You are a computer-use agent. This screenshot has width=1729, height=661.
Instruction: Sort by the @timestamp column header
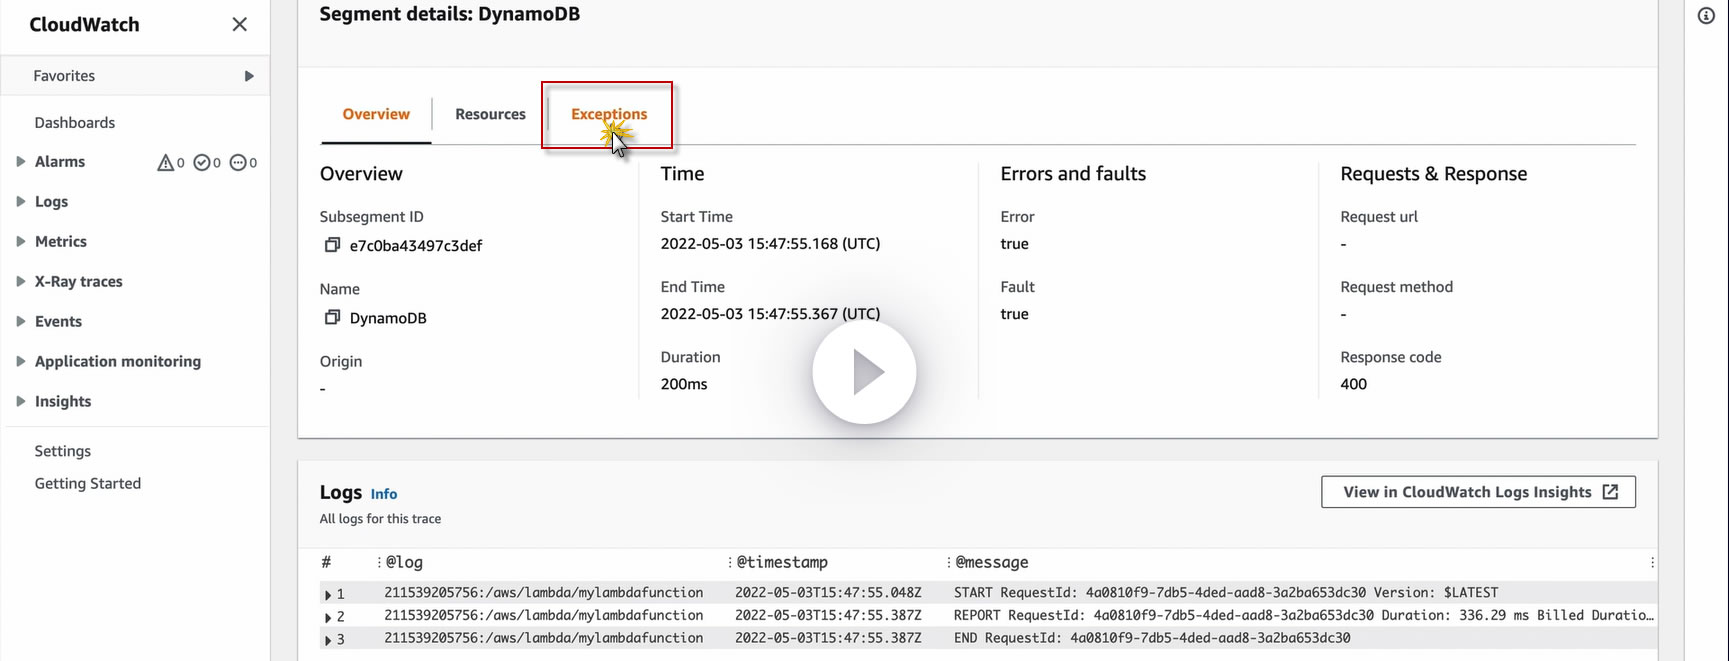[x=782, y=562]
